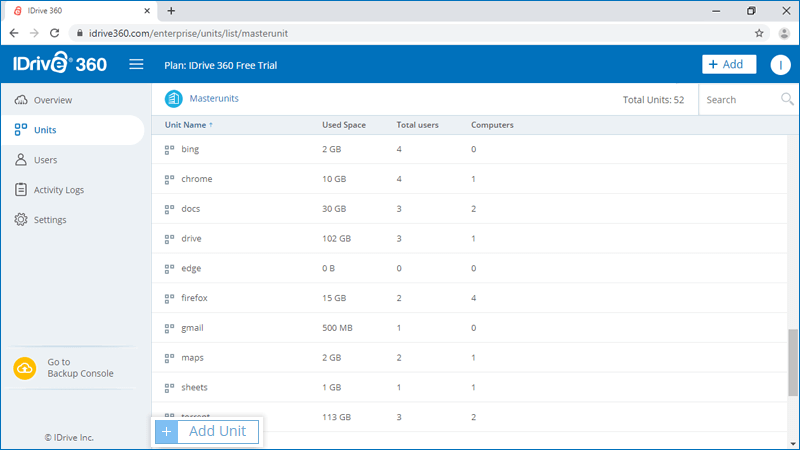
Task: Open the hamburger menu in header
Action: pos(136,64)
